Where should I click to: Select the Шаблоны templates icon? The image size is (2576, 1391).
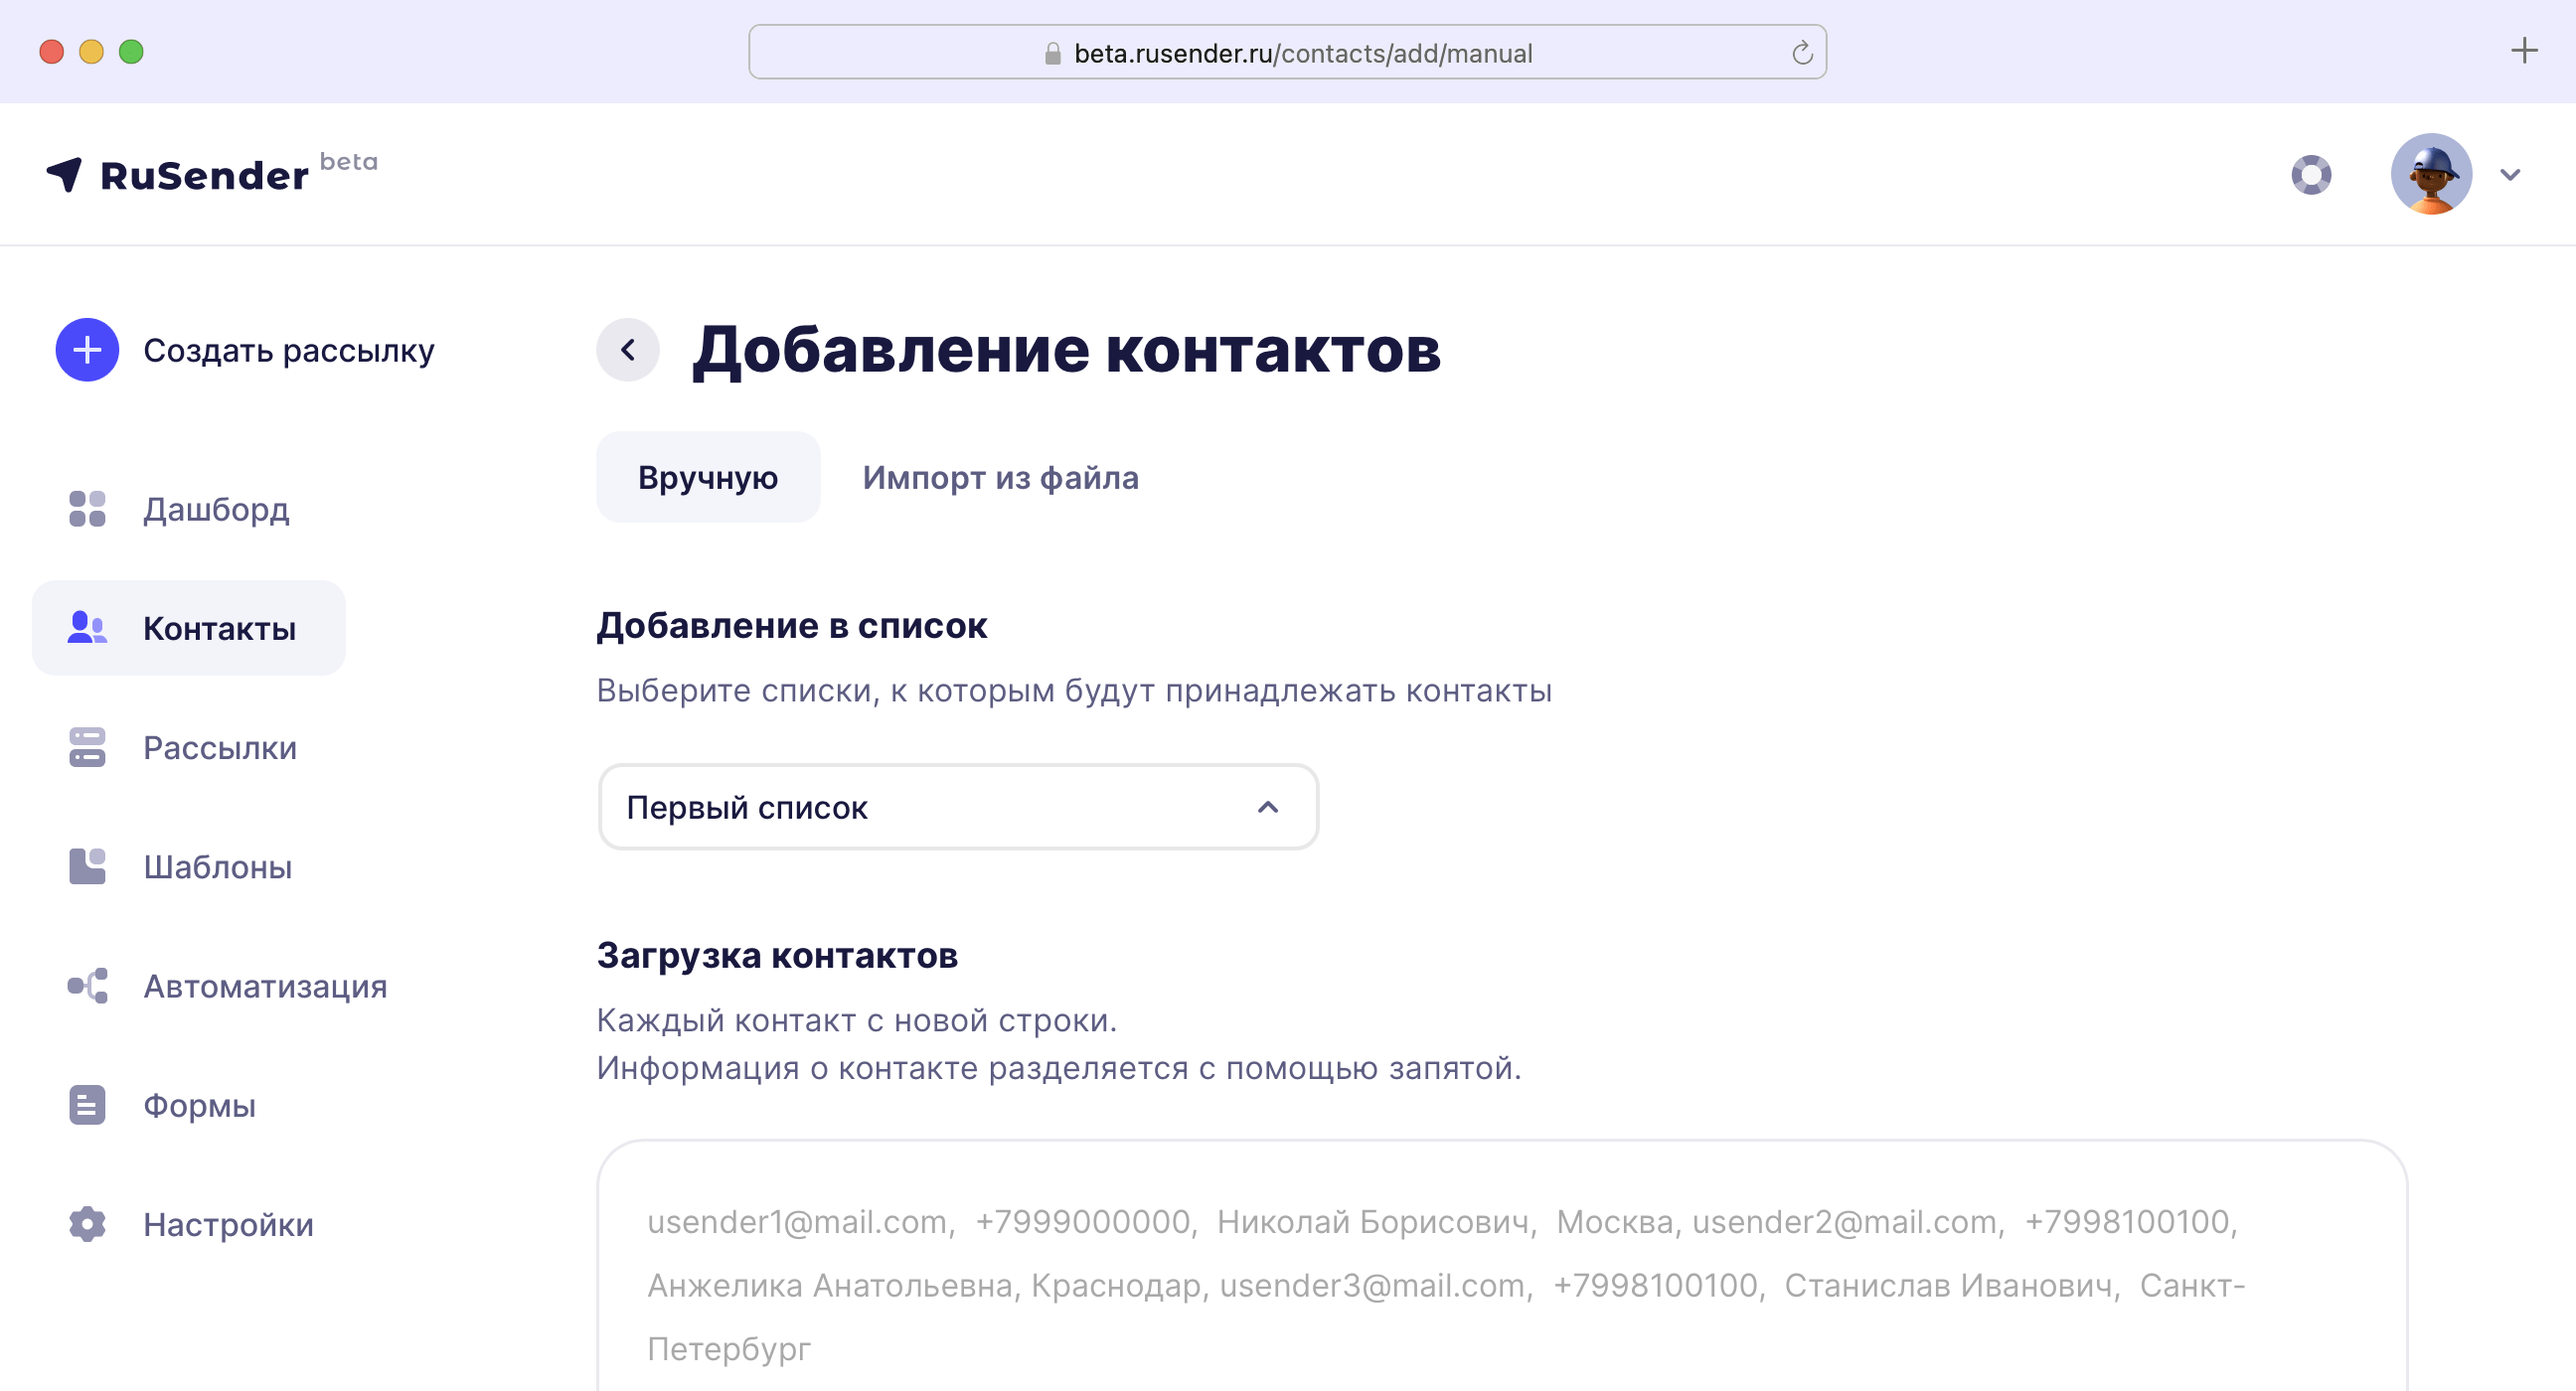click(87, 866)
